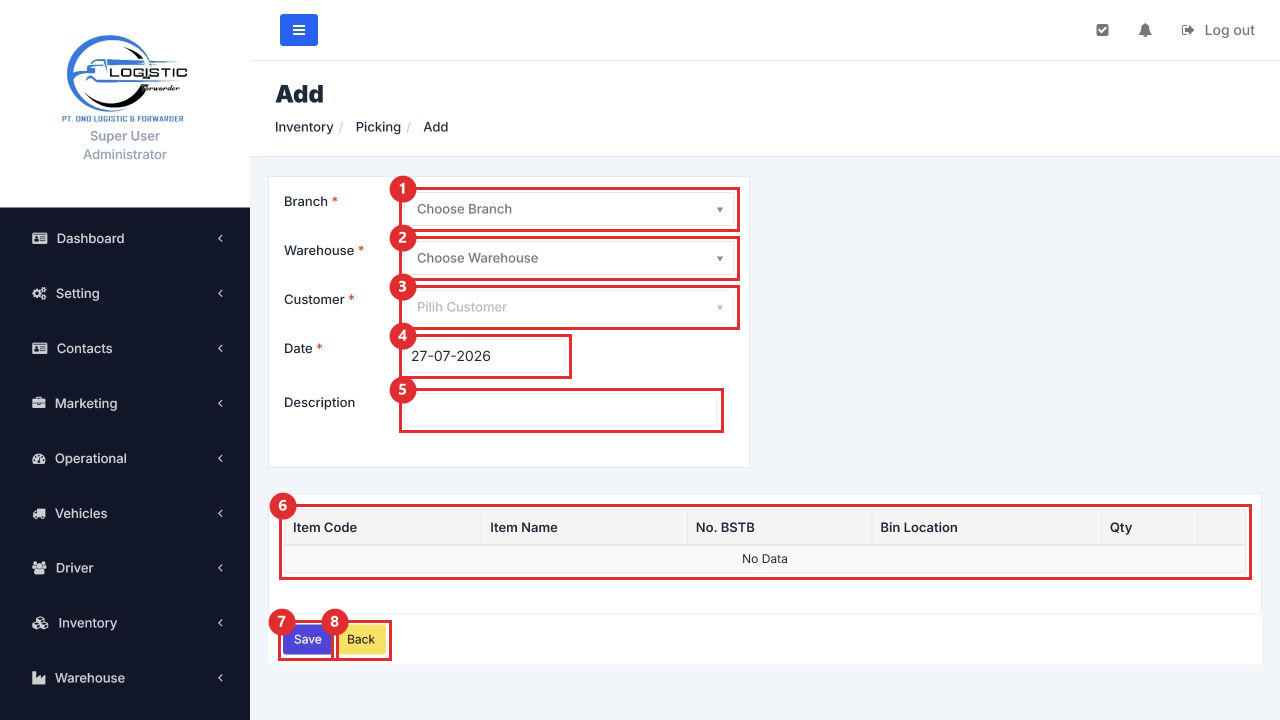This screenshot has width=1280, height=720.
Task: Open the Choose Warehouse dropdown
Action: pos(570,258)
